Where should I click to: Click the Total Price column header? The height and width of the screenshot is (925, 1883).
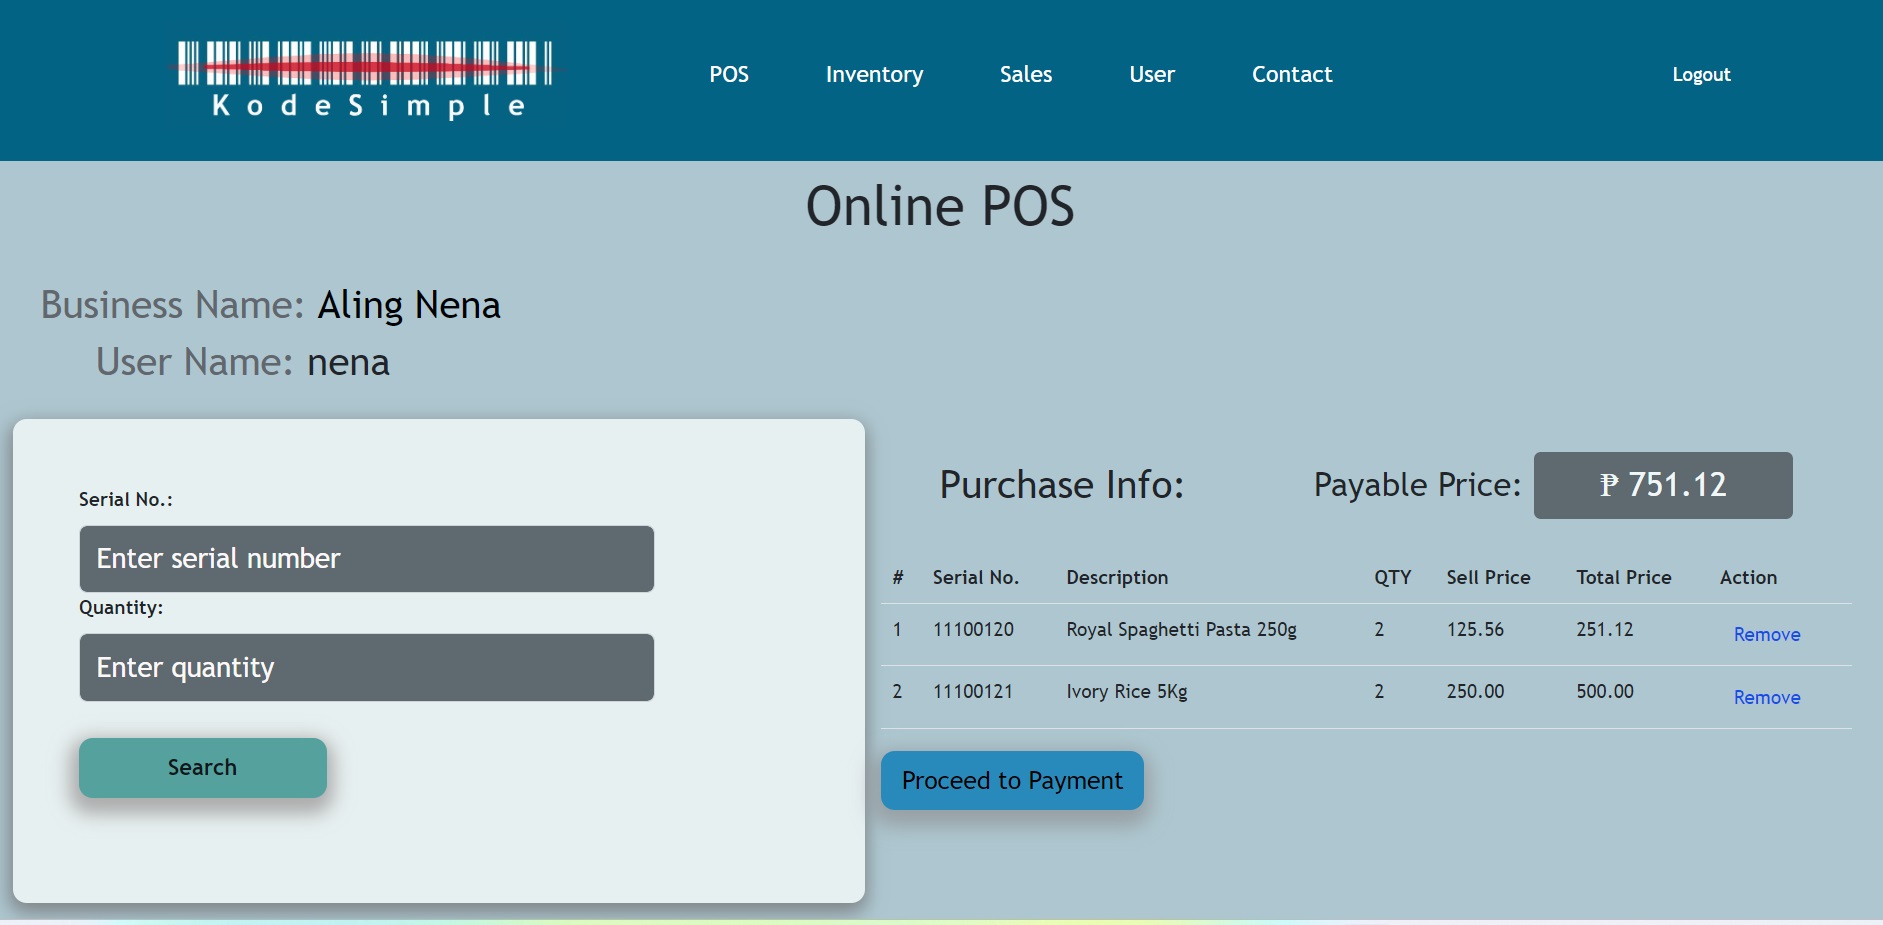point(1623,578)
